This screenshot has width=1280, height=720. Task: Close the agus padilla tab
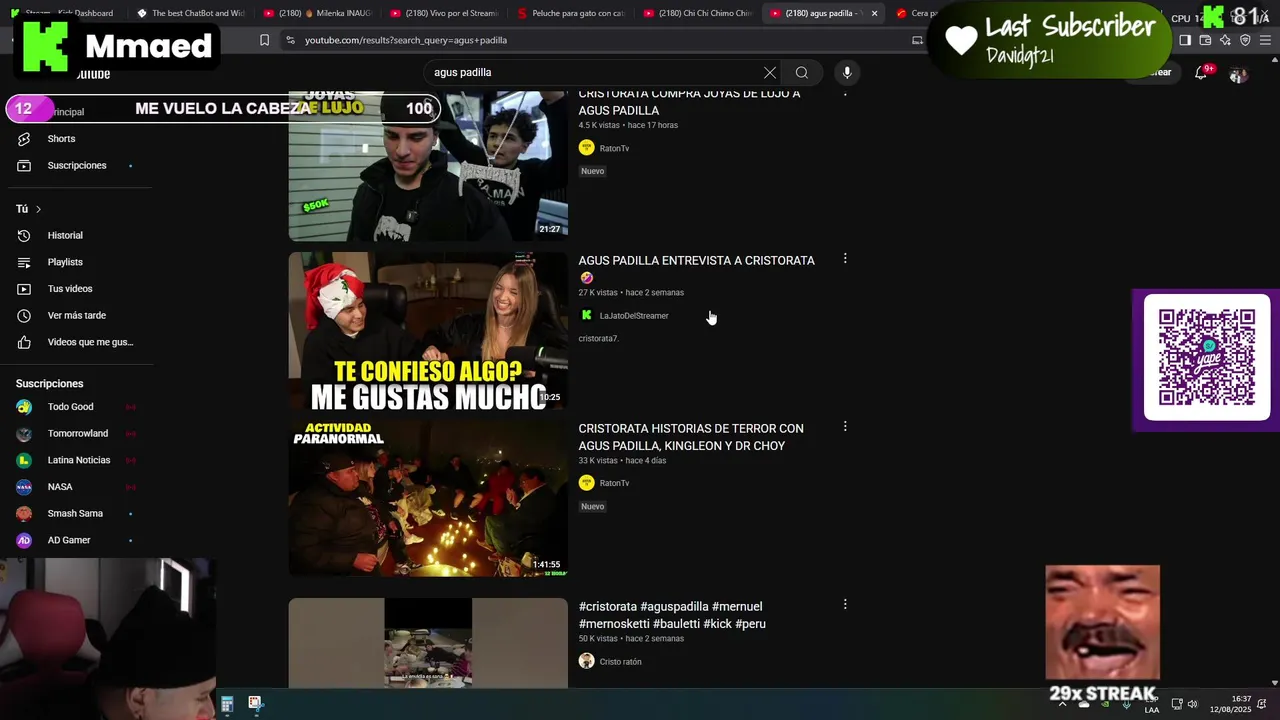(874, 13)
